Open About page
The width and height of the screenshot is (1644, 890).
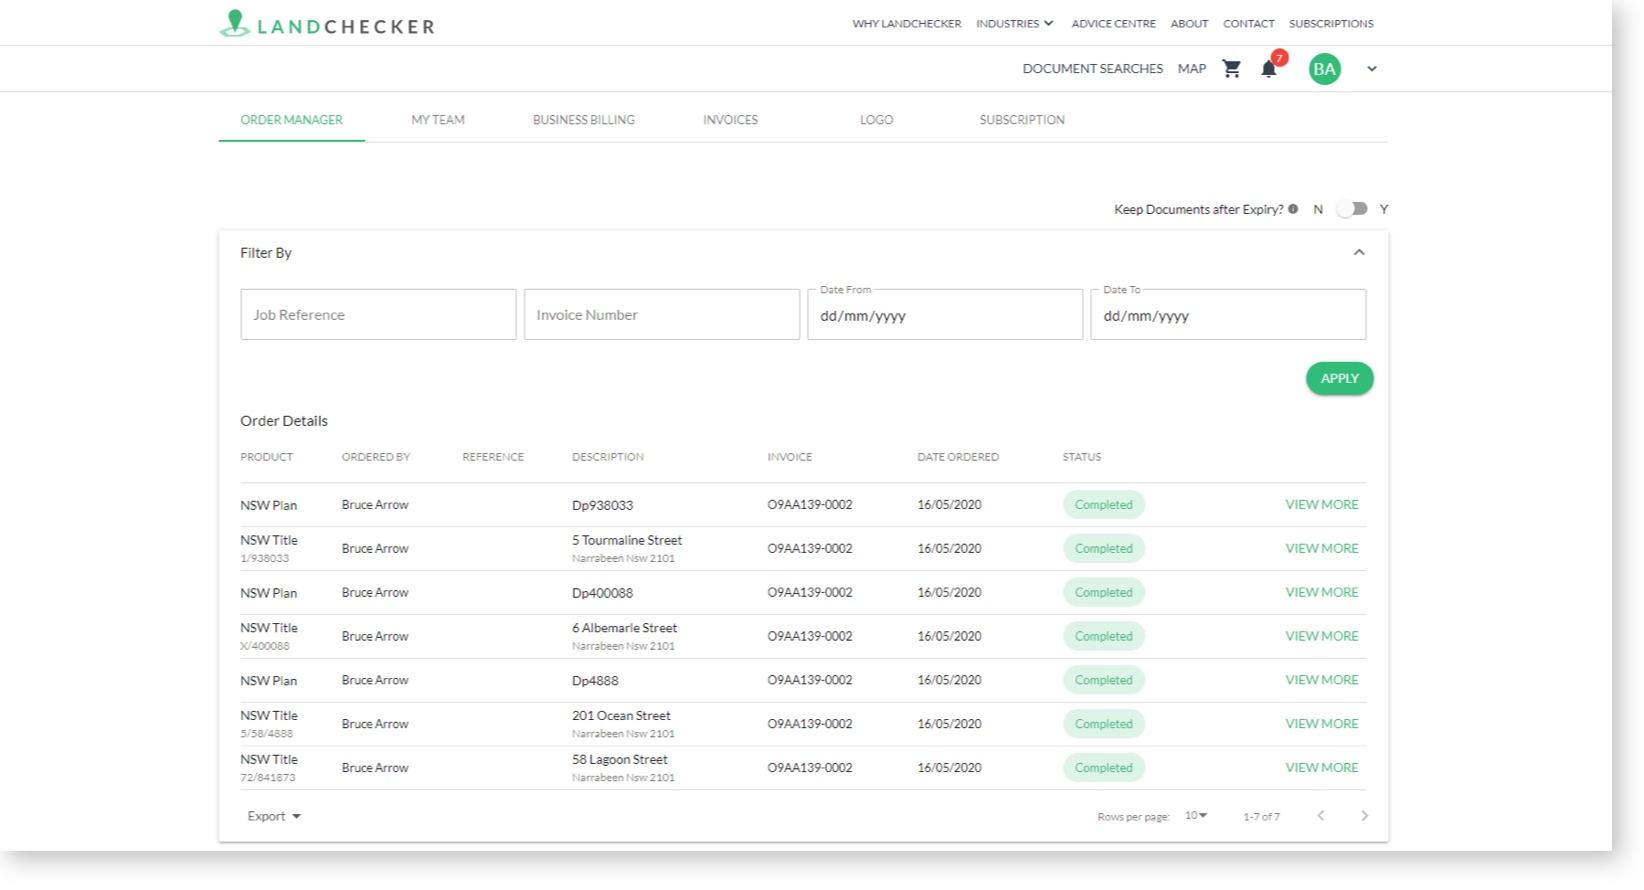[x=1189, y=24]
